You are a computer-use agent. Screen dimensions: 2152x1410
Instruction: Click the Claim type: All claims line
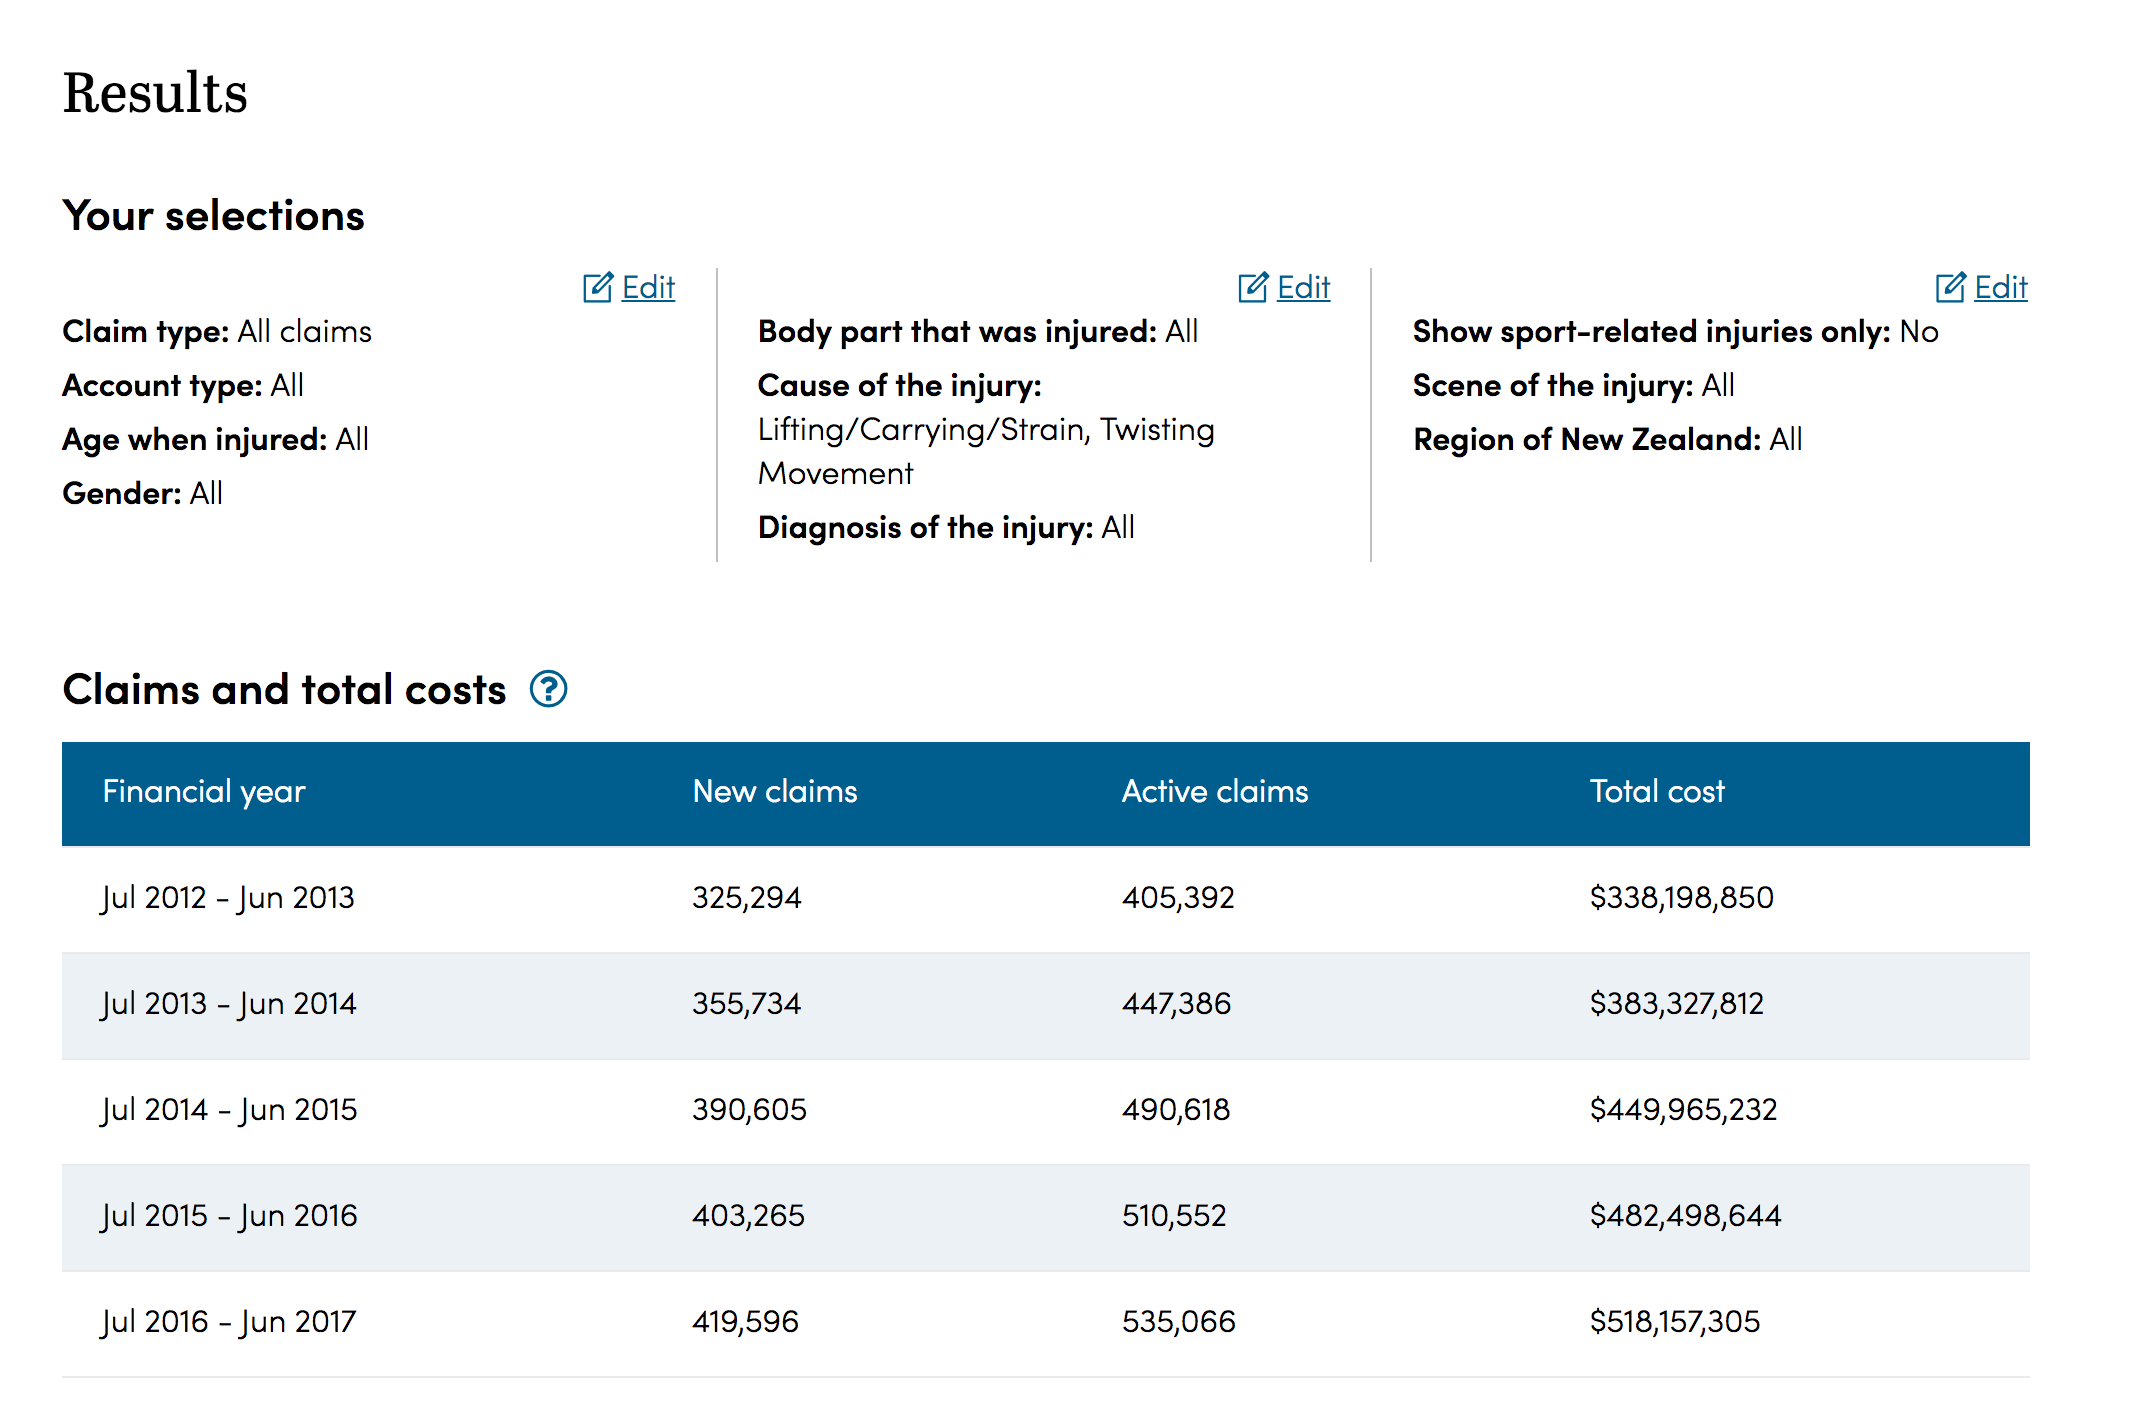[217, 332]
